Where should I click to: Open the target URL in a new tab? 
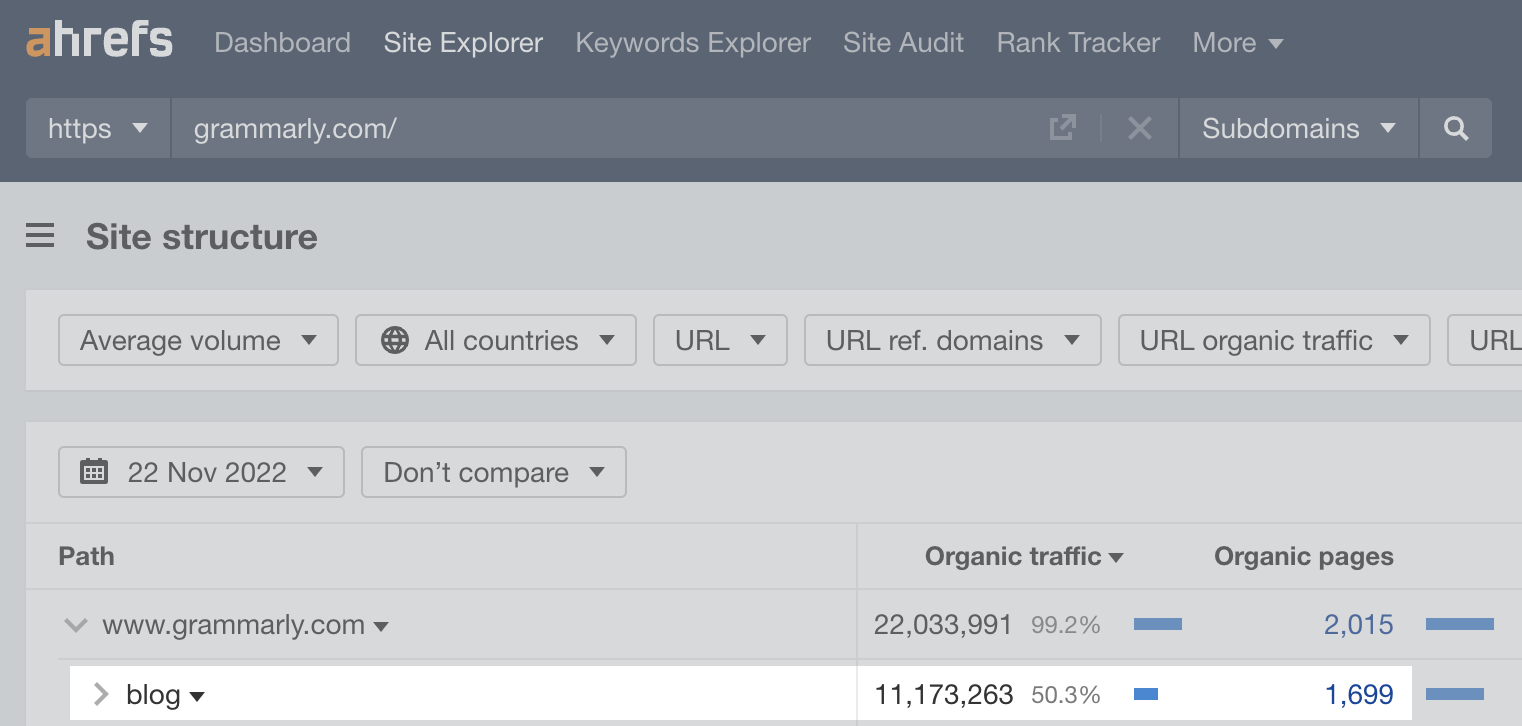[1062, 128]
